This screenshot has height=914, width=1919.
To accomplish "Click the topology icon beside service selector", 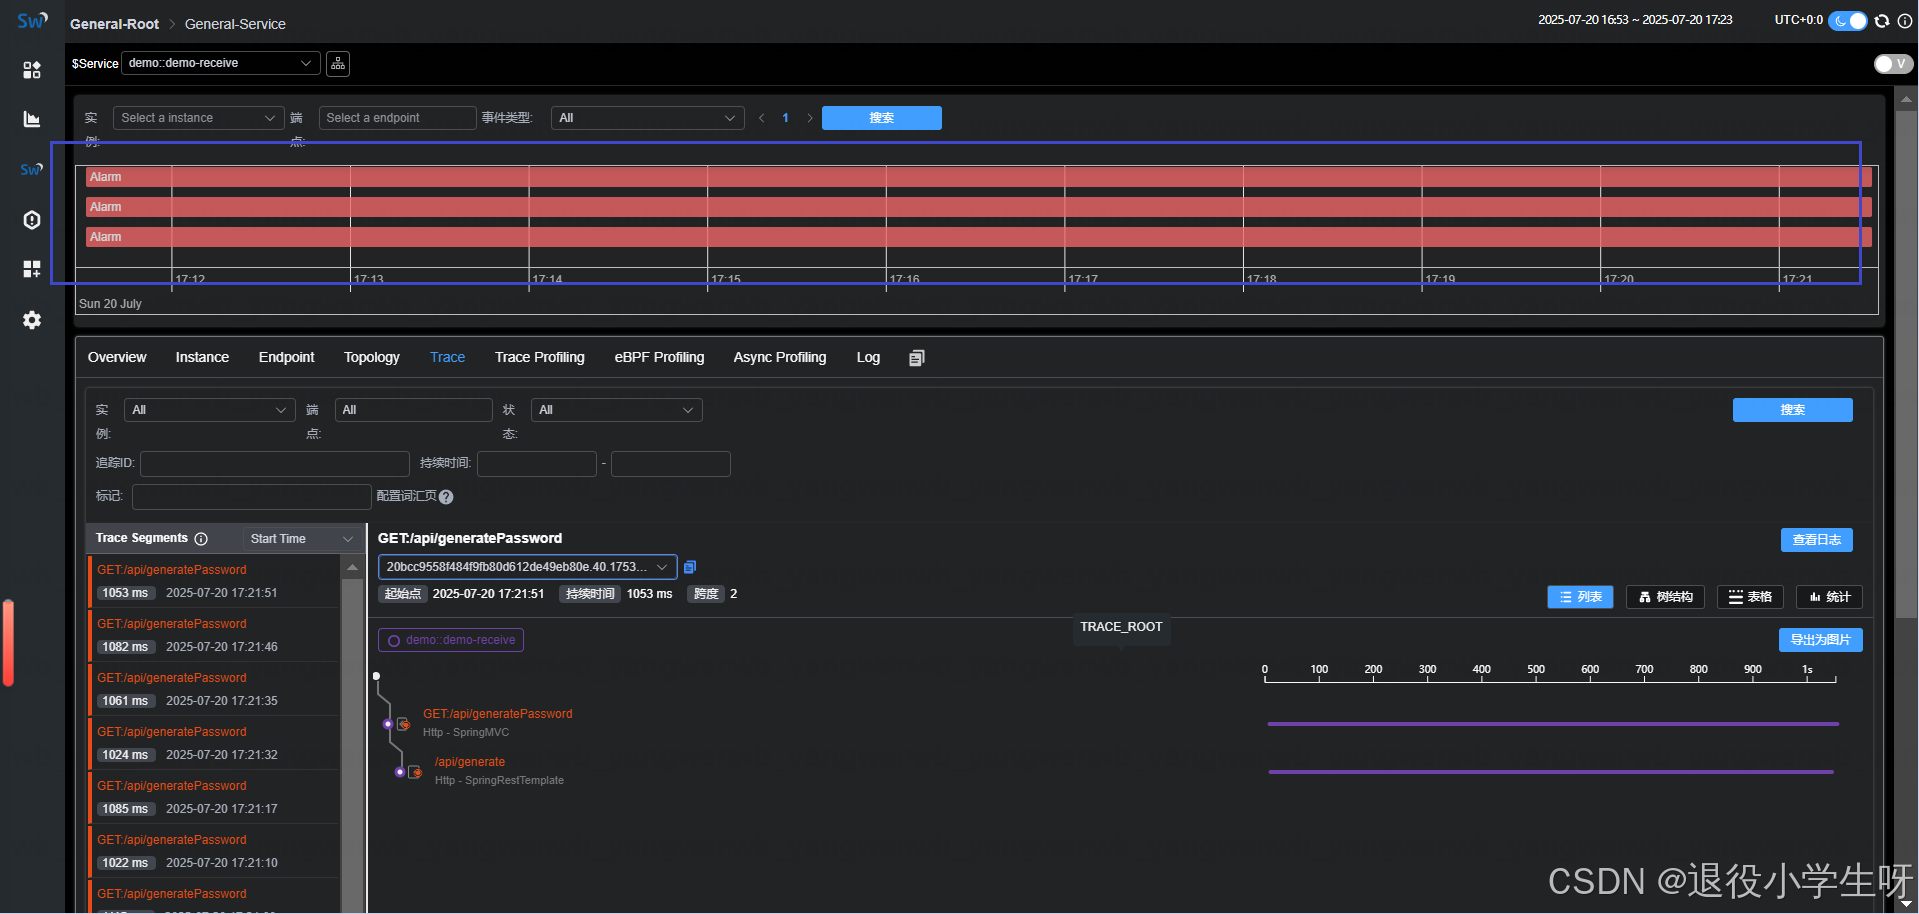I will [x=338, y=64].
